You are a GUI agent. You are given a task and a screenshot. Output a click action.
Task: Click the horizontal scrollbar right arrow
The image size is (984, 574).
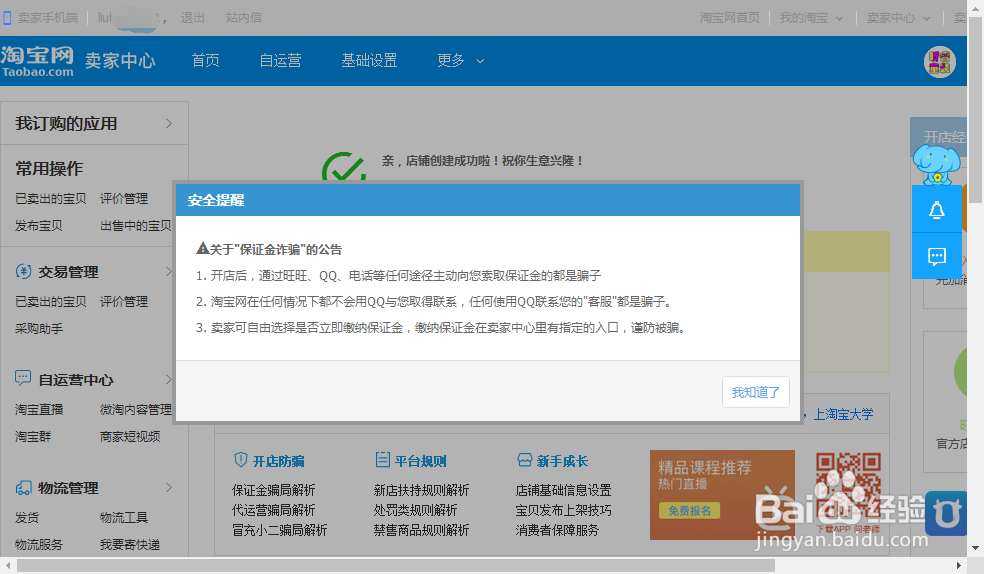pos(959,566)
